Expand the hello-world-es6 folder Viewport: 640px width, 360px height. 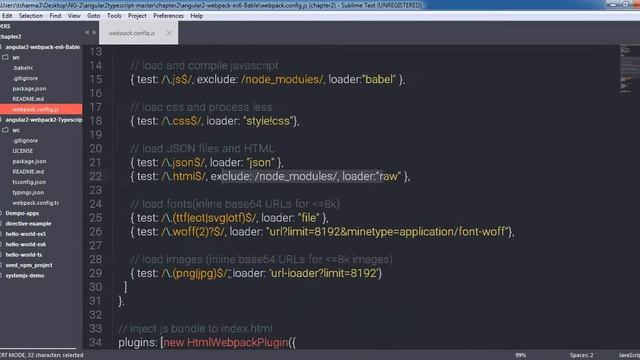click(x=25, y=244)
